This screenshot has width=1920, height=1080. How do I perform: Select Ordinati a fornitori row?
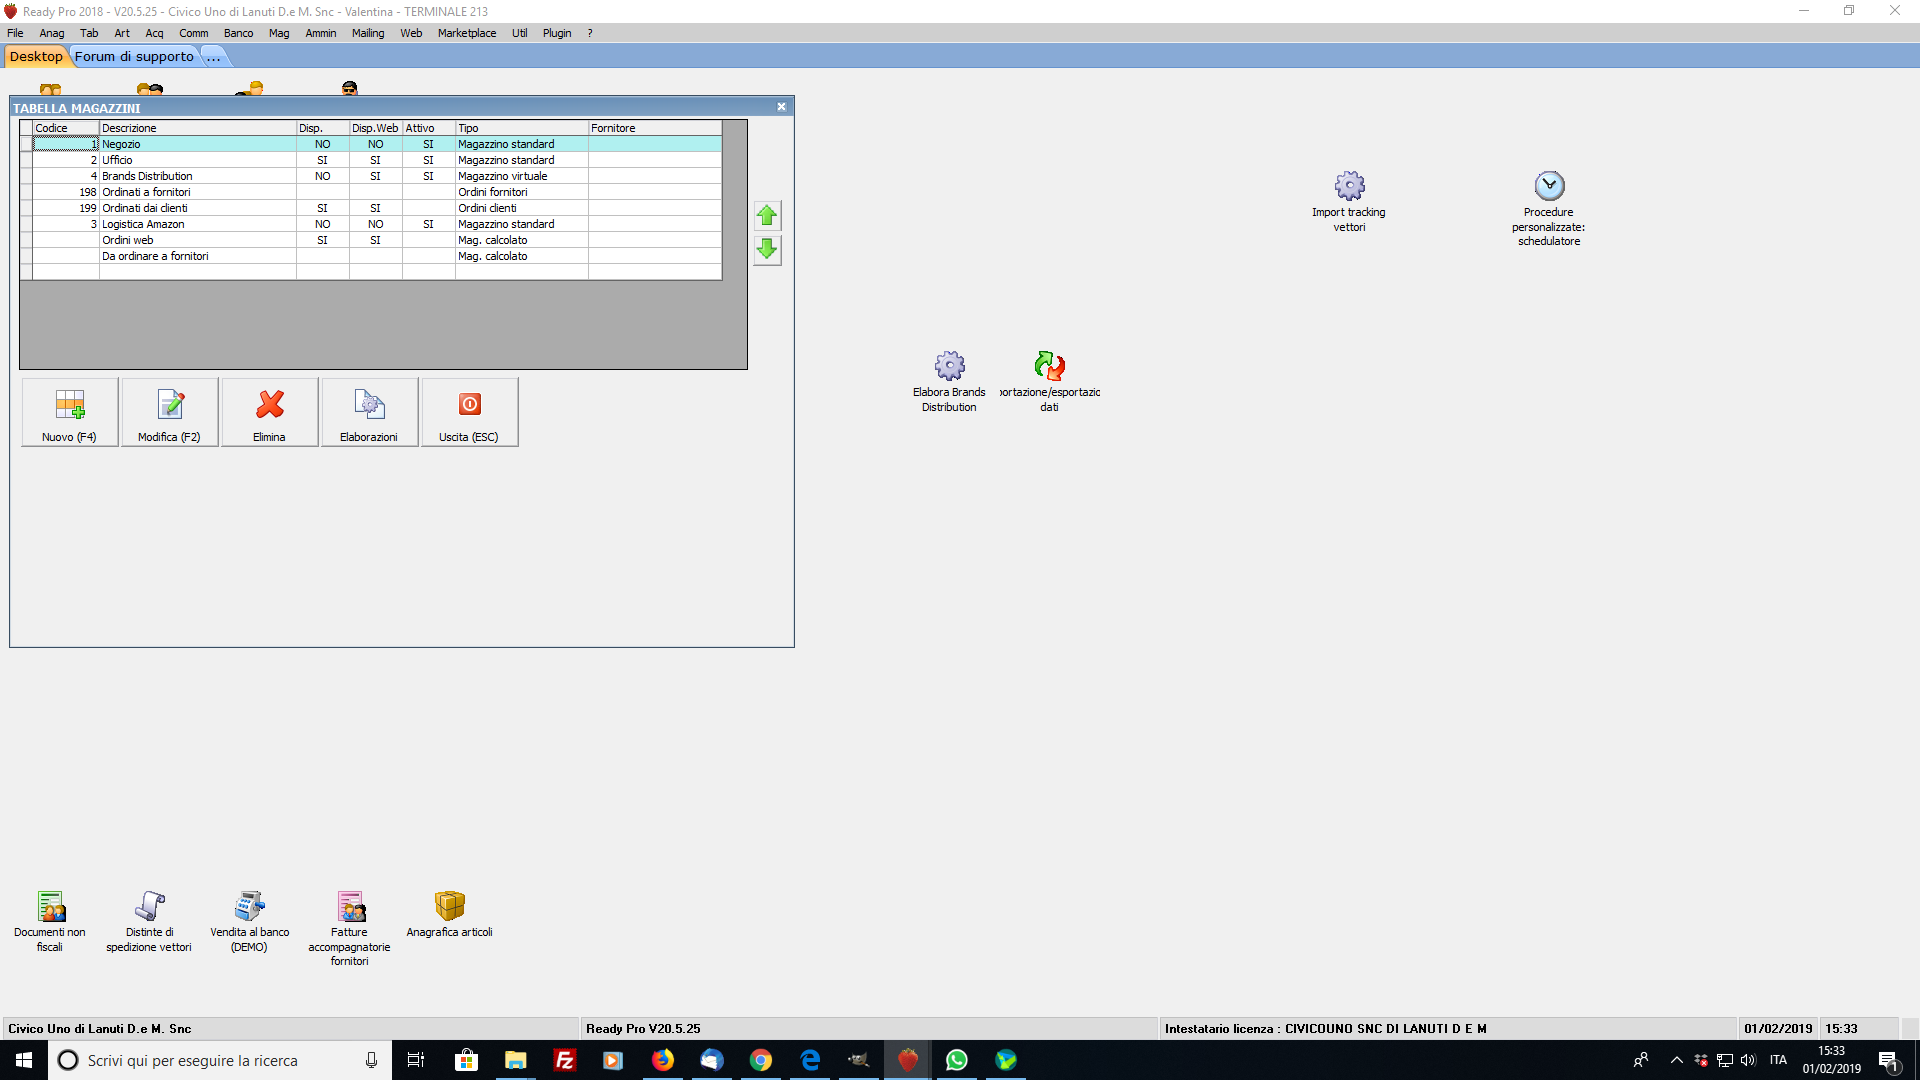pos(371,192)
